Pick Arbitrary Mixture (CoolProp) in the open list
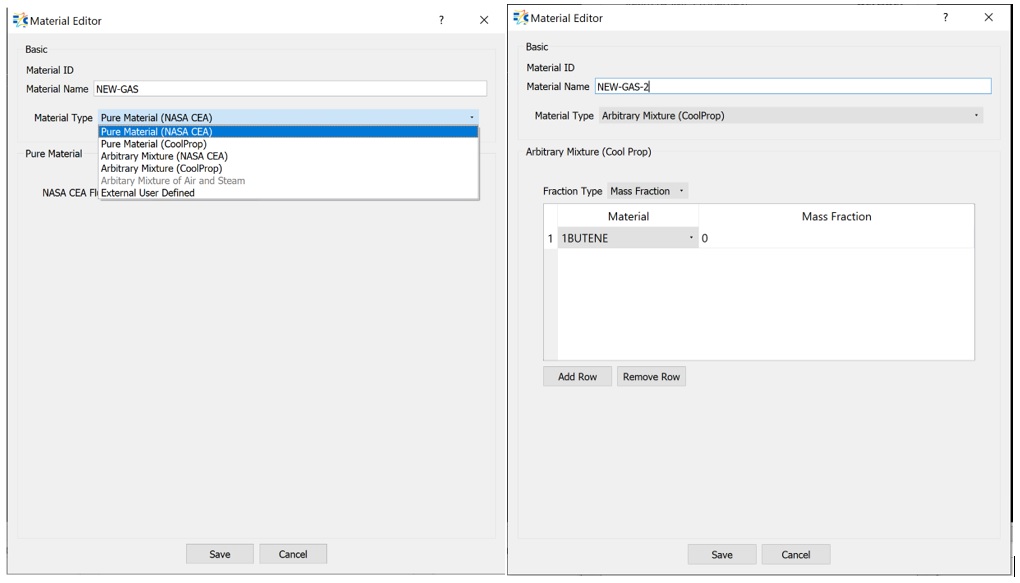The height and width of the screenshot is (583, 1020). tap(161, 169)
